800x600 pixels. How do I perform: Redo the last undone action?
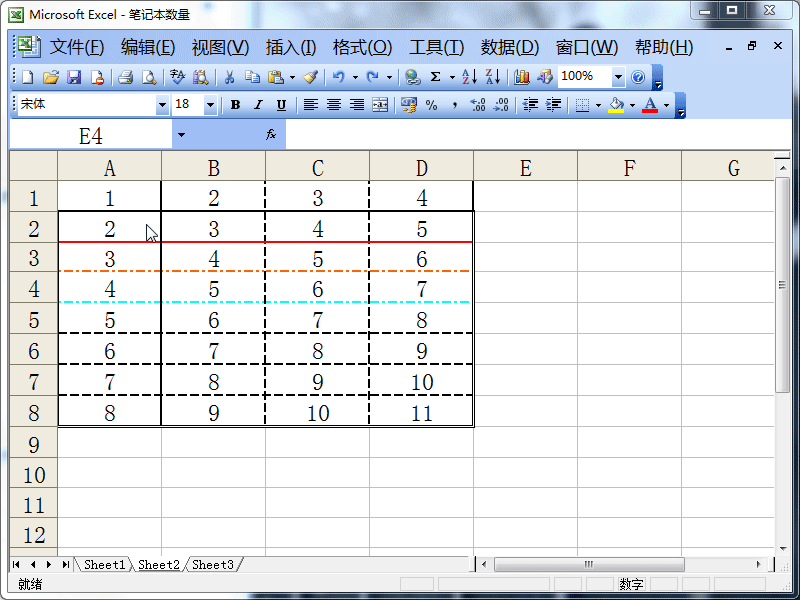[373, 77]
